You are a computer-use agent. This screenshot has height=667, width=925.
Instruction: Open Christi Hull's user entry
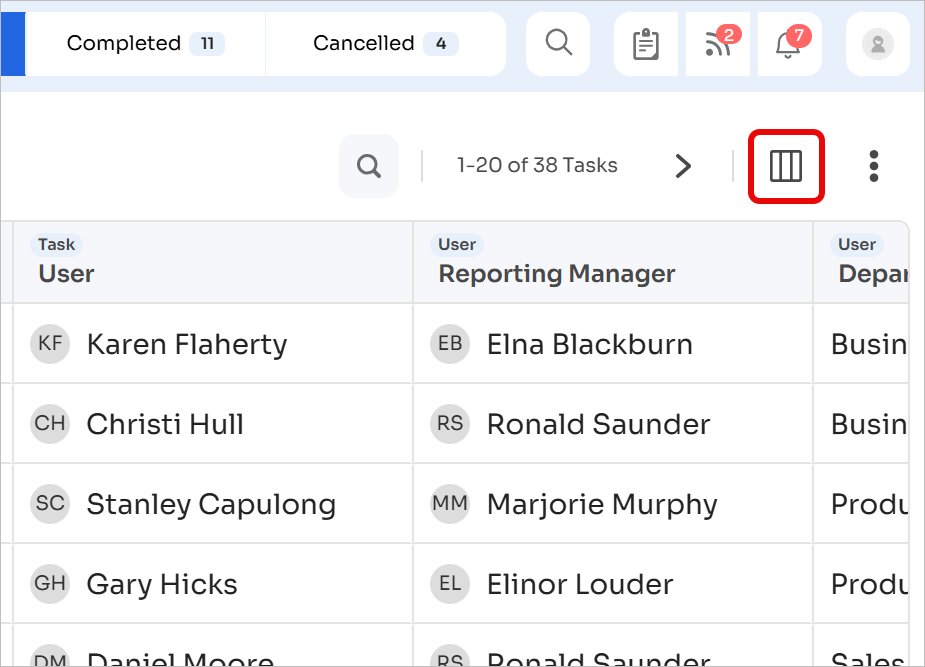pyautogui.click(x=165, y=424)
